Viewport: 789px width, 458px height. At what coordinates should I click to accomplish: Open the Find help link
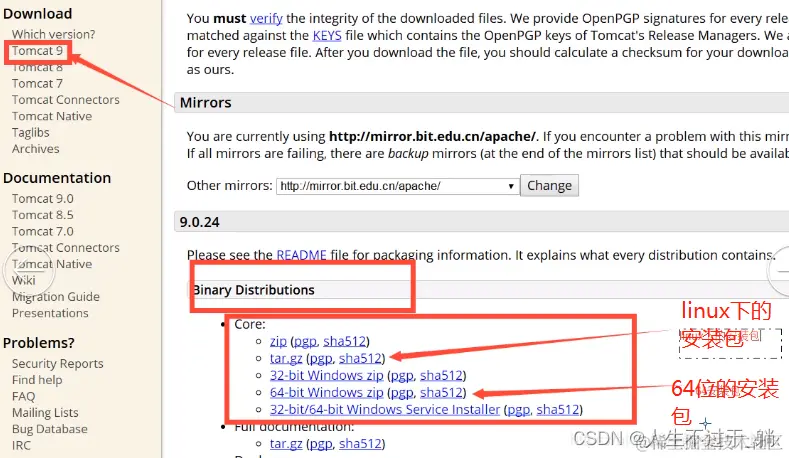coord(37,380)
